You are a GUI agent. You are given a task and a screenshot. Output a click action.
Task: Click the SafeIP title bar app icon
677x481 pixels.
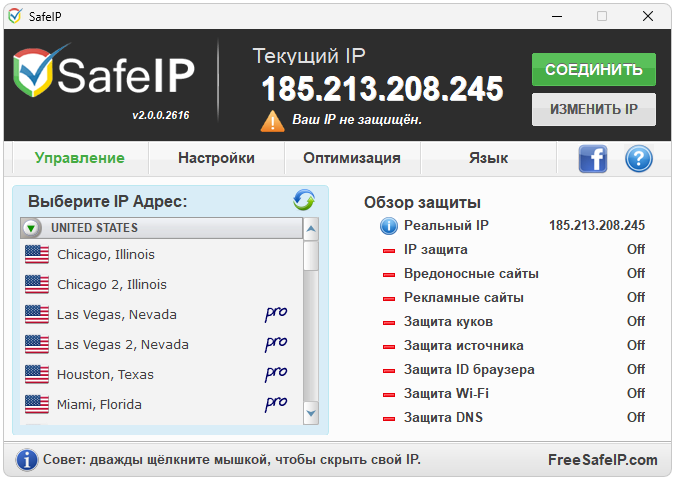click(15, 16)
